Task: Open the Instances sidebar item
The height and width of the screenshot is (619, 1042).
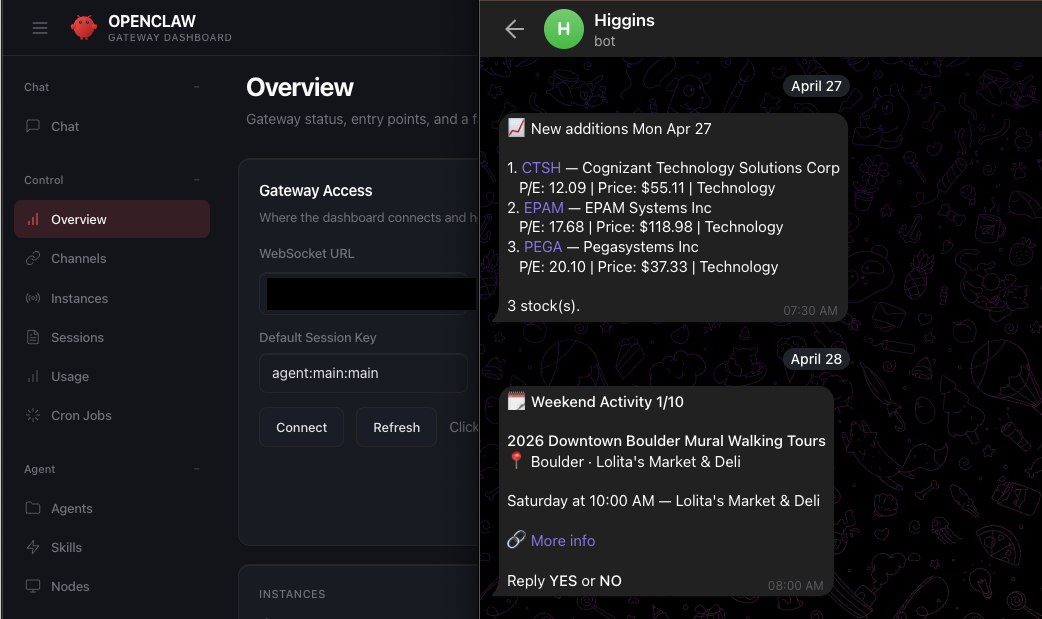Action: [x=112, y=299]
